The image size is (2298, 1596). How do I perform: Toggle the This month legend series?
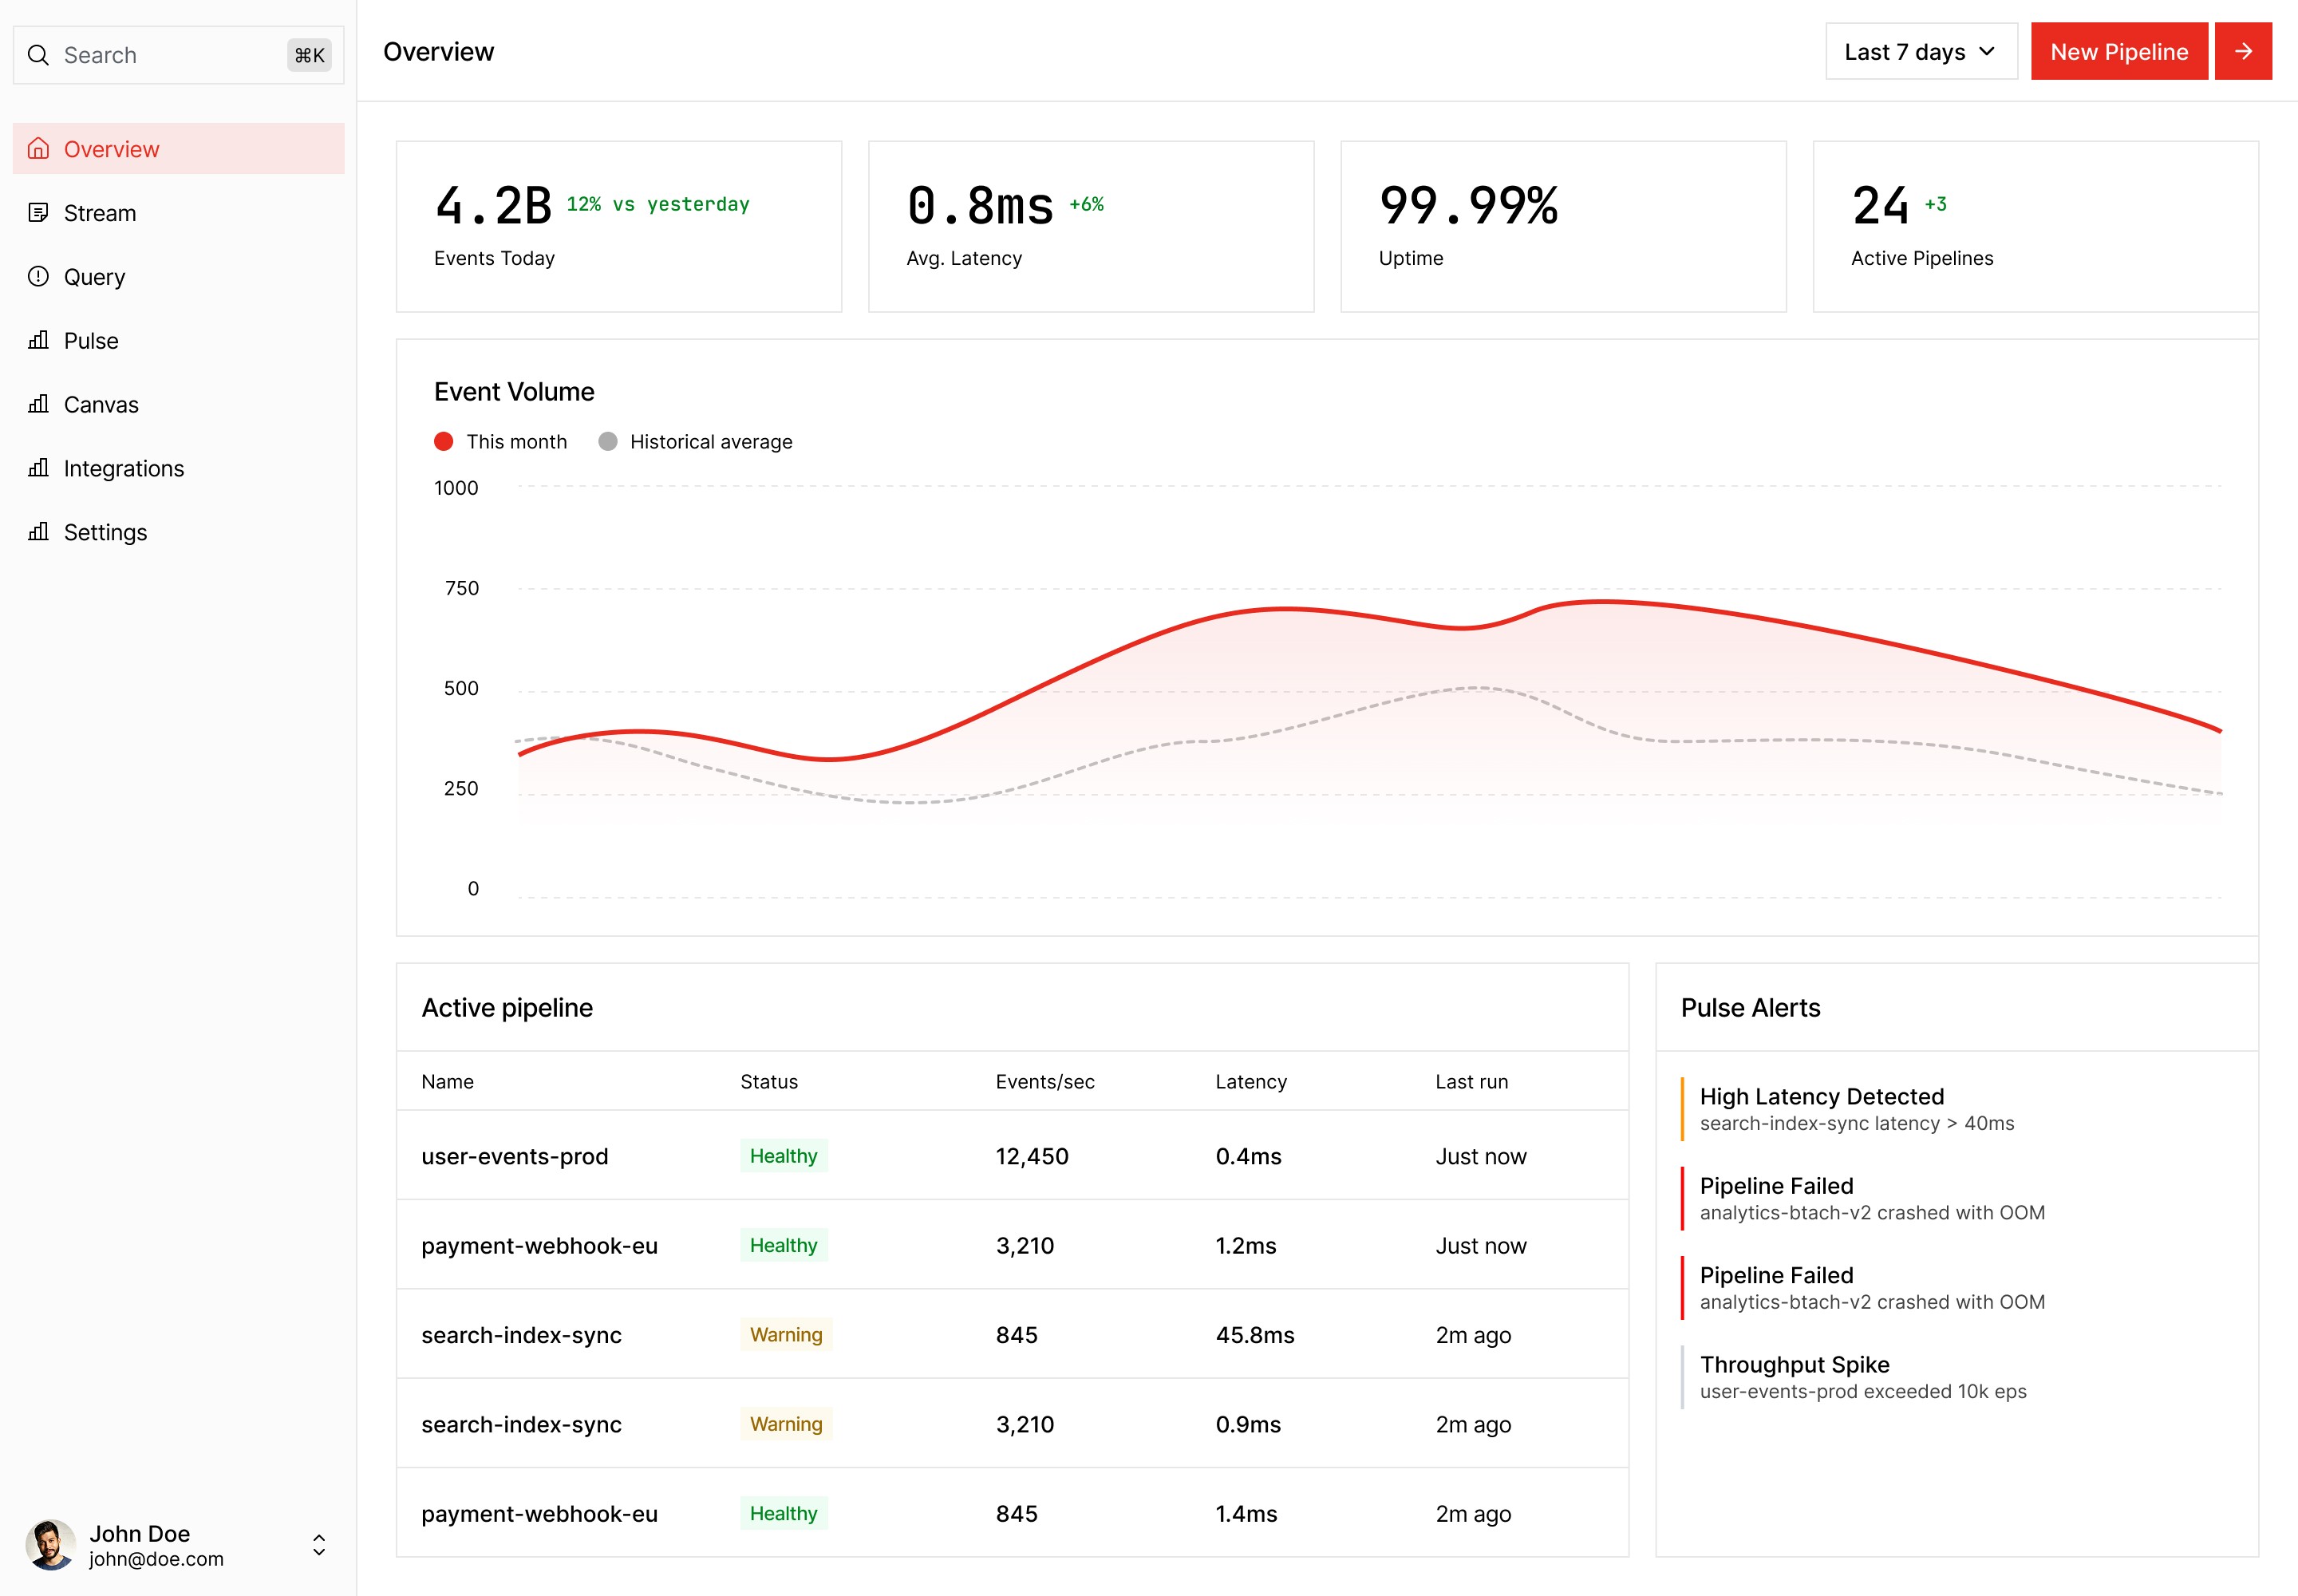coord(501,442)
